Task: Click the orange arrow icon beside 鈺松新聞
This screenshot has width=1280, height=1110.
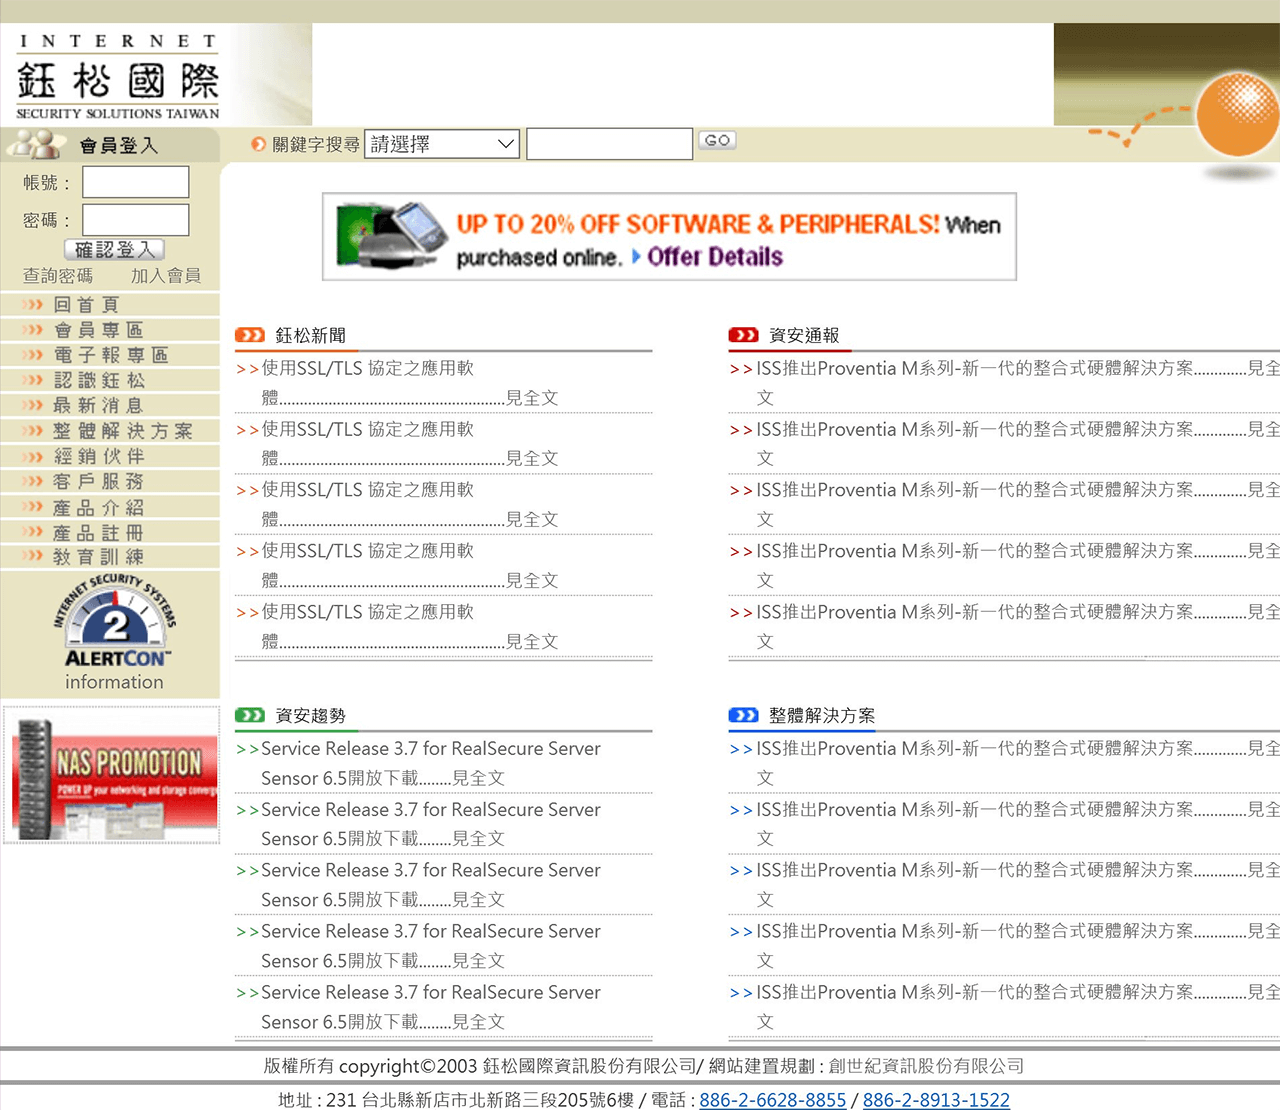Action: 250,335
